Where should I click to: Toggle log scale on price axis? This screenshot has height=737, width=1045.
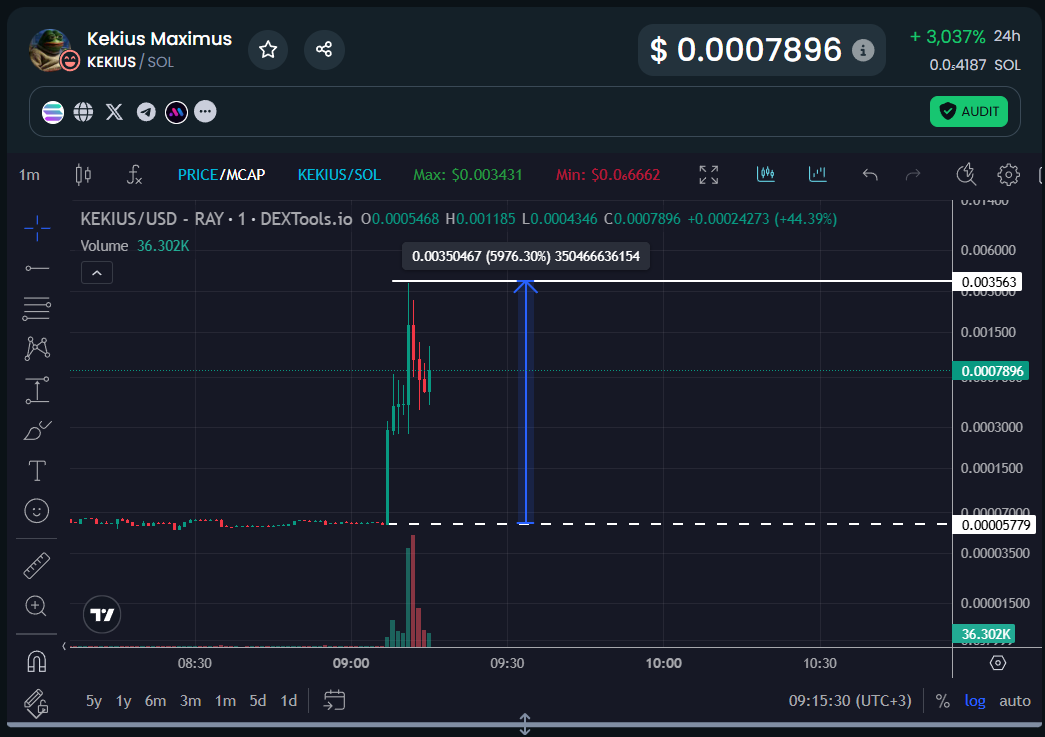[x=974, y=701]
